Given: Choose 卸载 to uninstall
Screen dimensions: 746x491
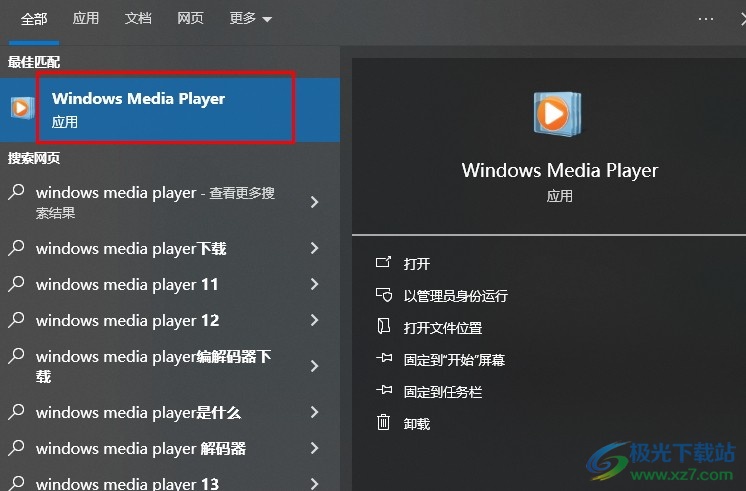Looking at the screenshot, I should (x=416, y=424).
